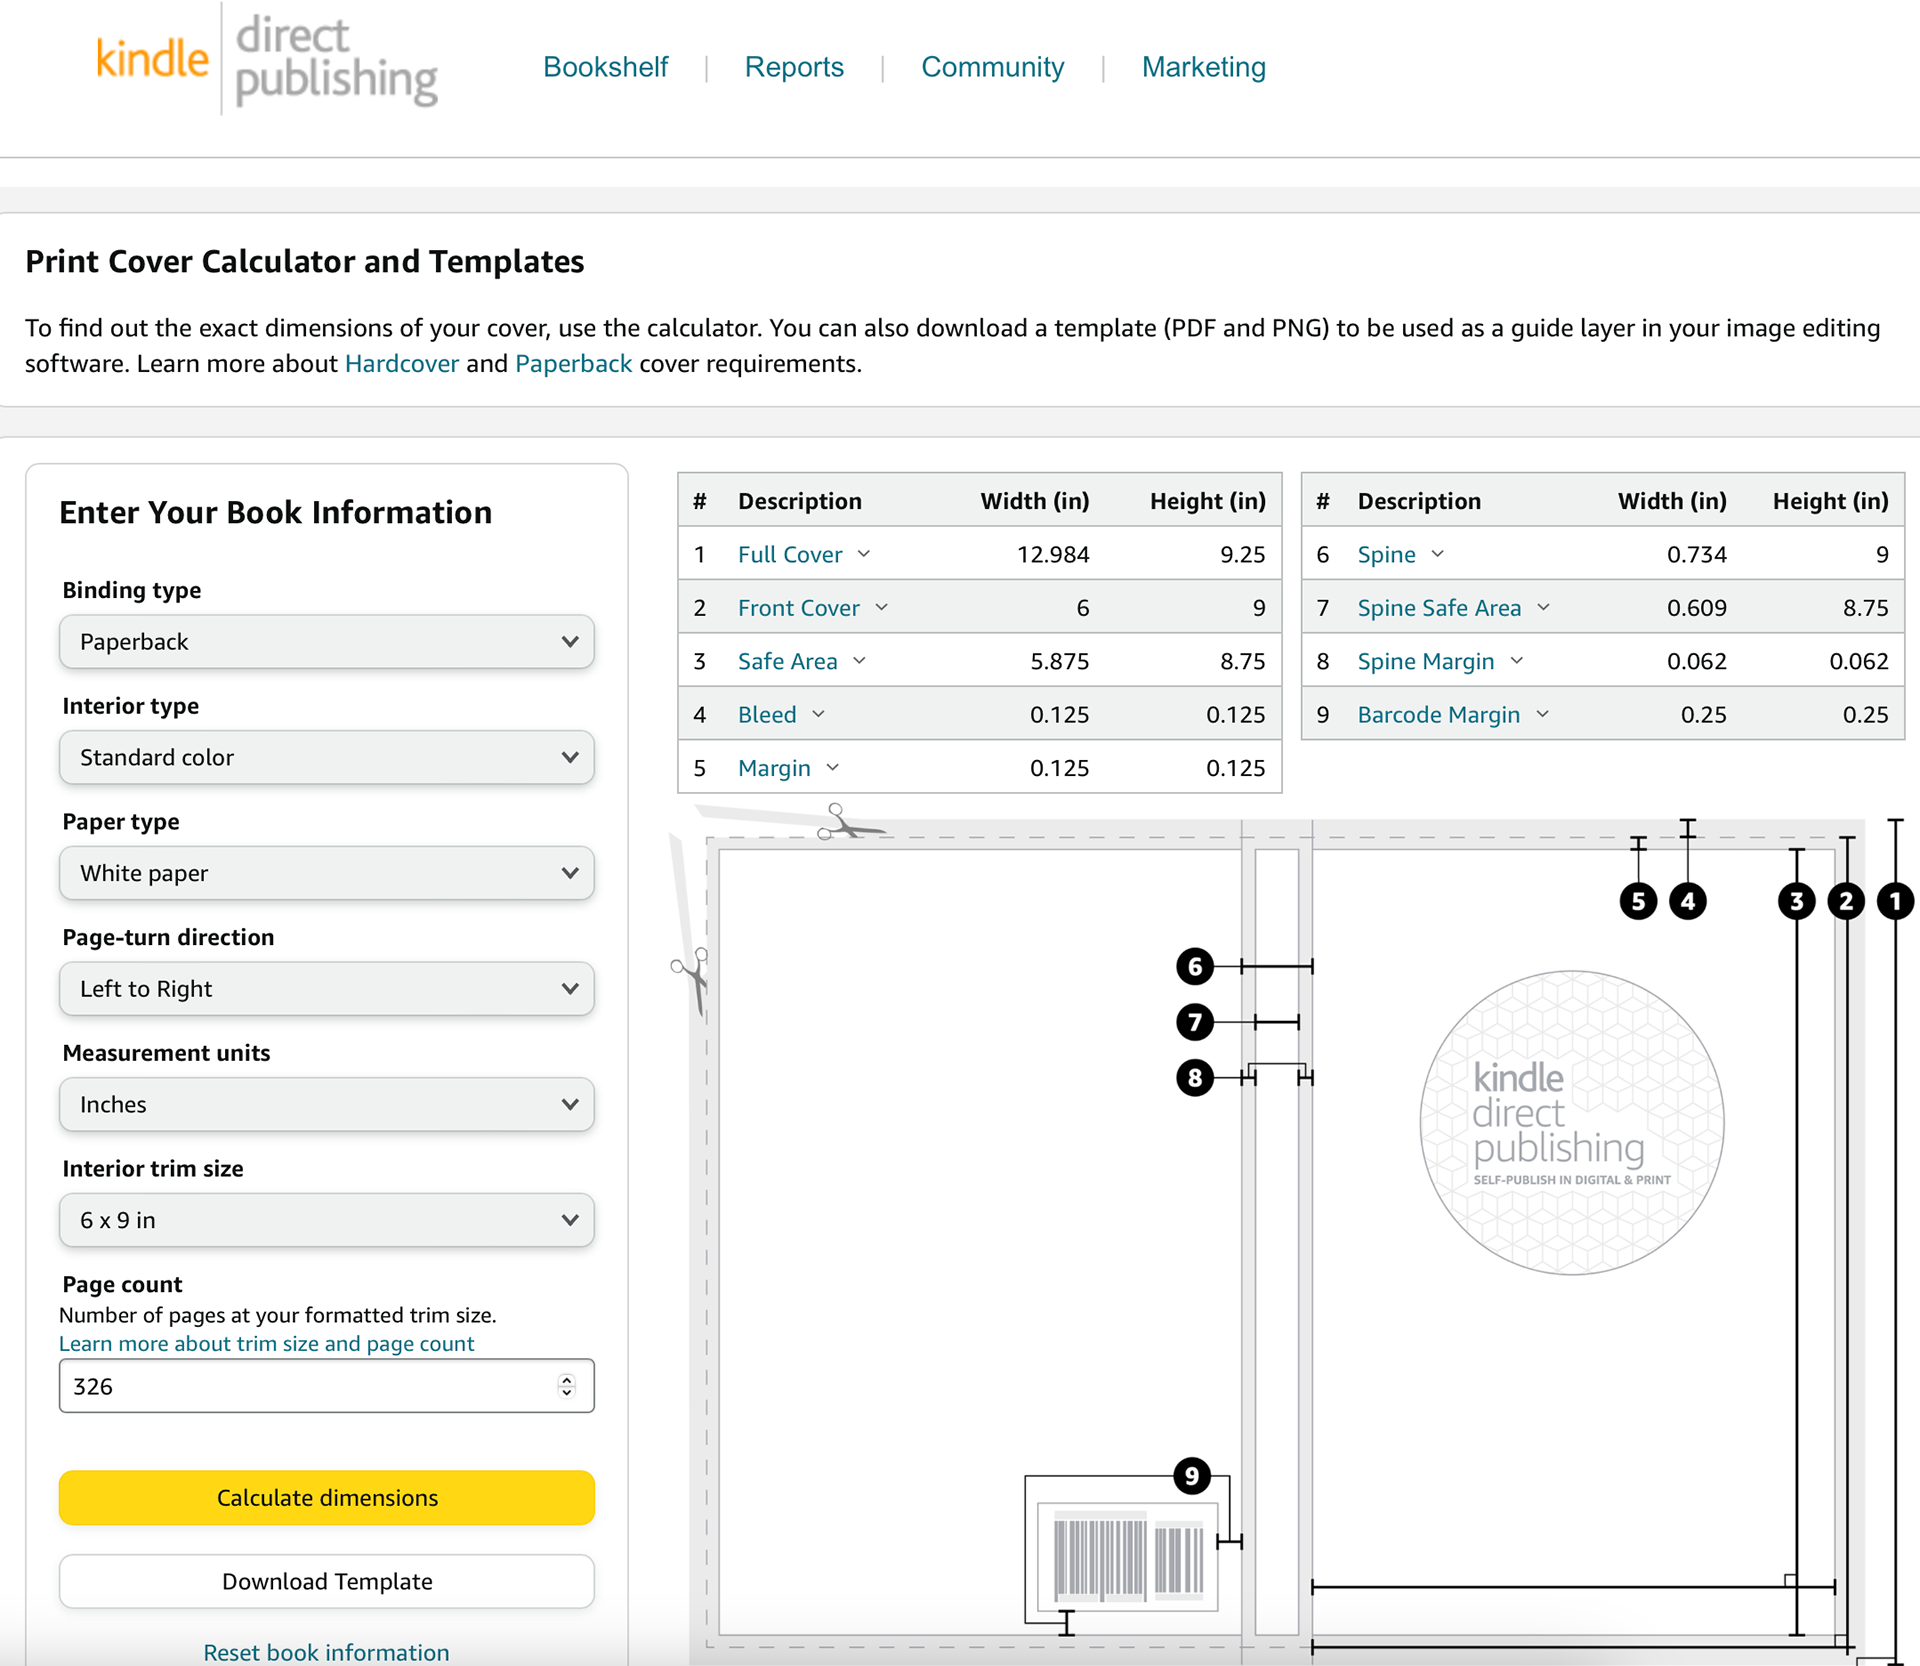Click the Full Cover width value 12.984
The width and height of the screenshot is (1920, 1666).
click(x=1053, y=554)
